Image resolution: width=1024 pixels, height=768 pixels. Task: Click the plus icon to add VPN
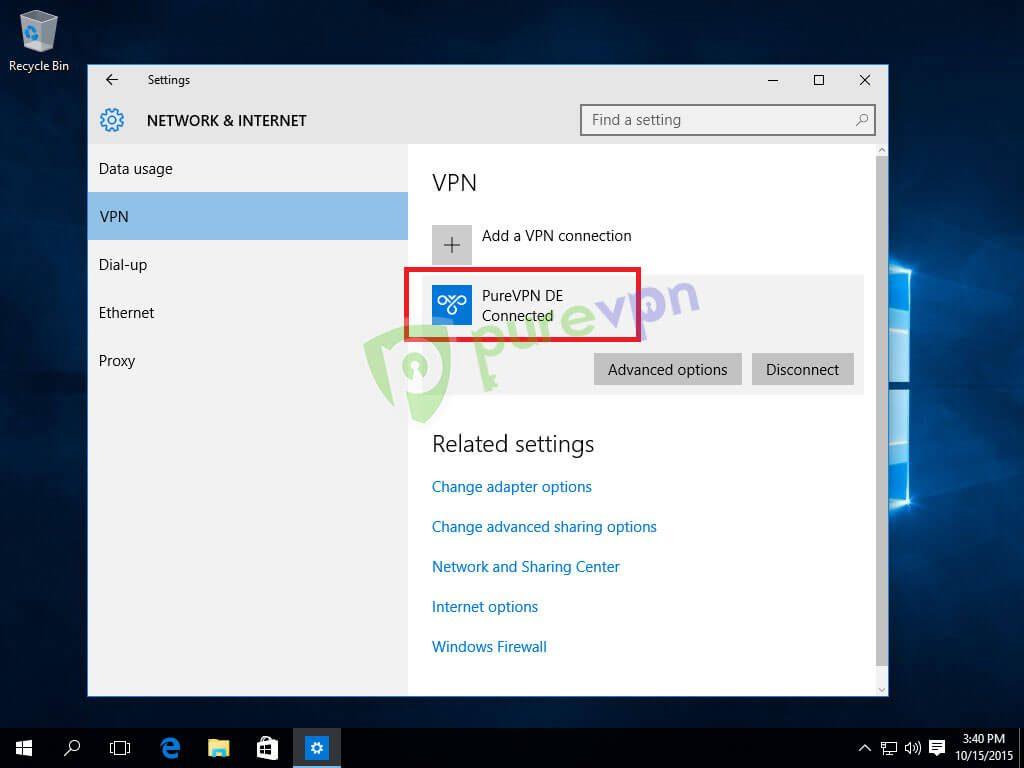pyautogui.click(x=451, y=244)
